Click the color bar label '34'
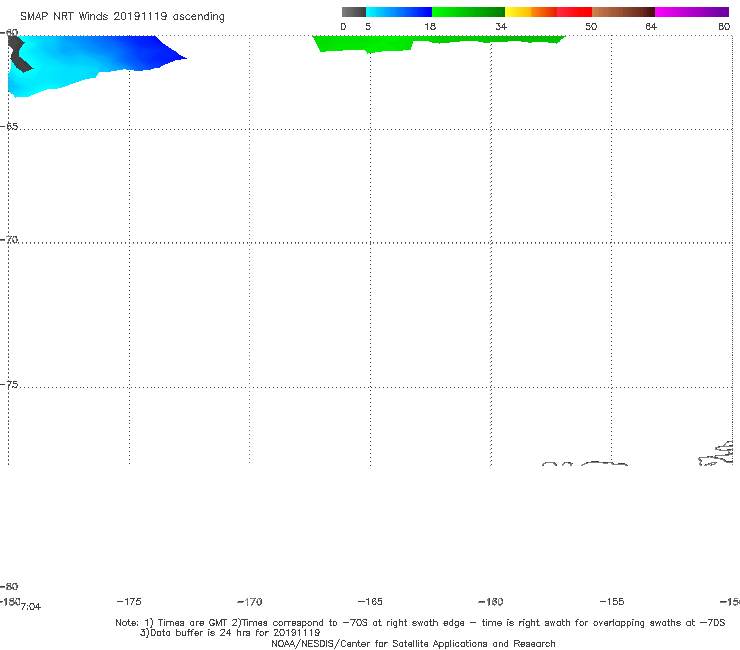The image size is (740, 650). [x=501, y=26]
